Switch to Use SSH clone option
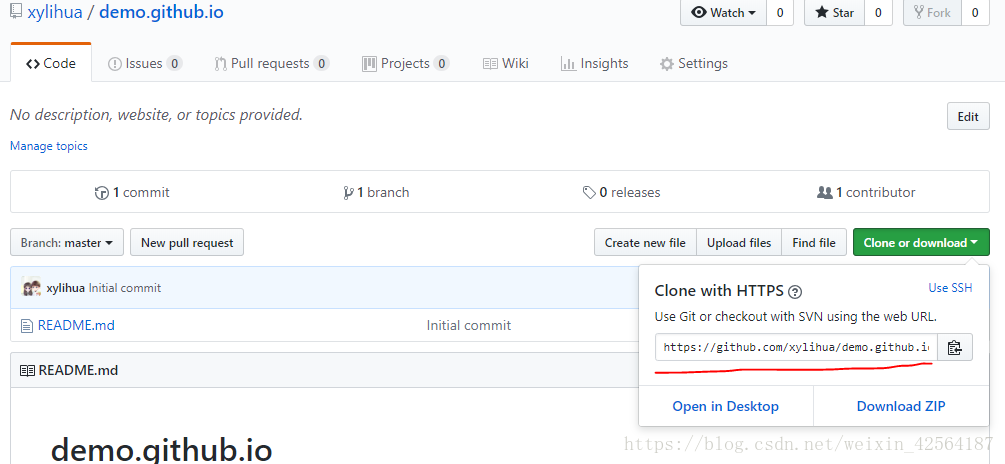 pos(951,288)
